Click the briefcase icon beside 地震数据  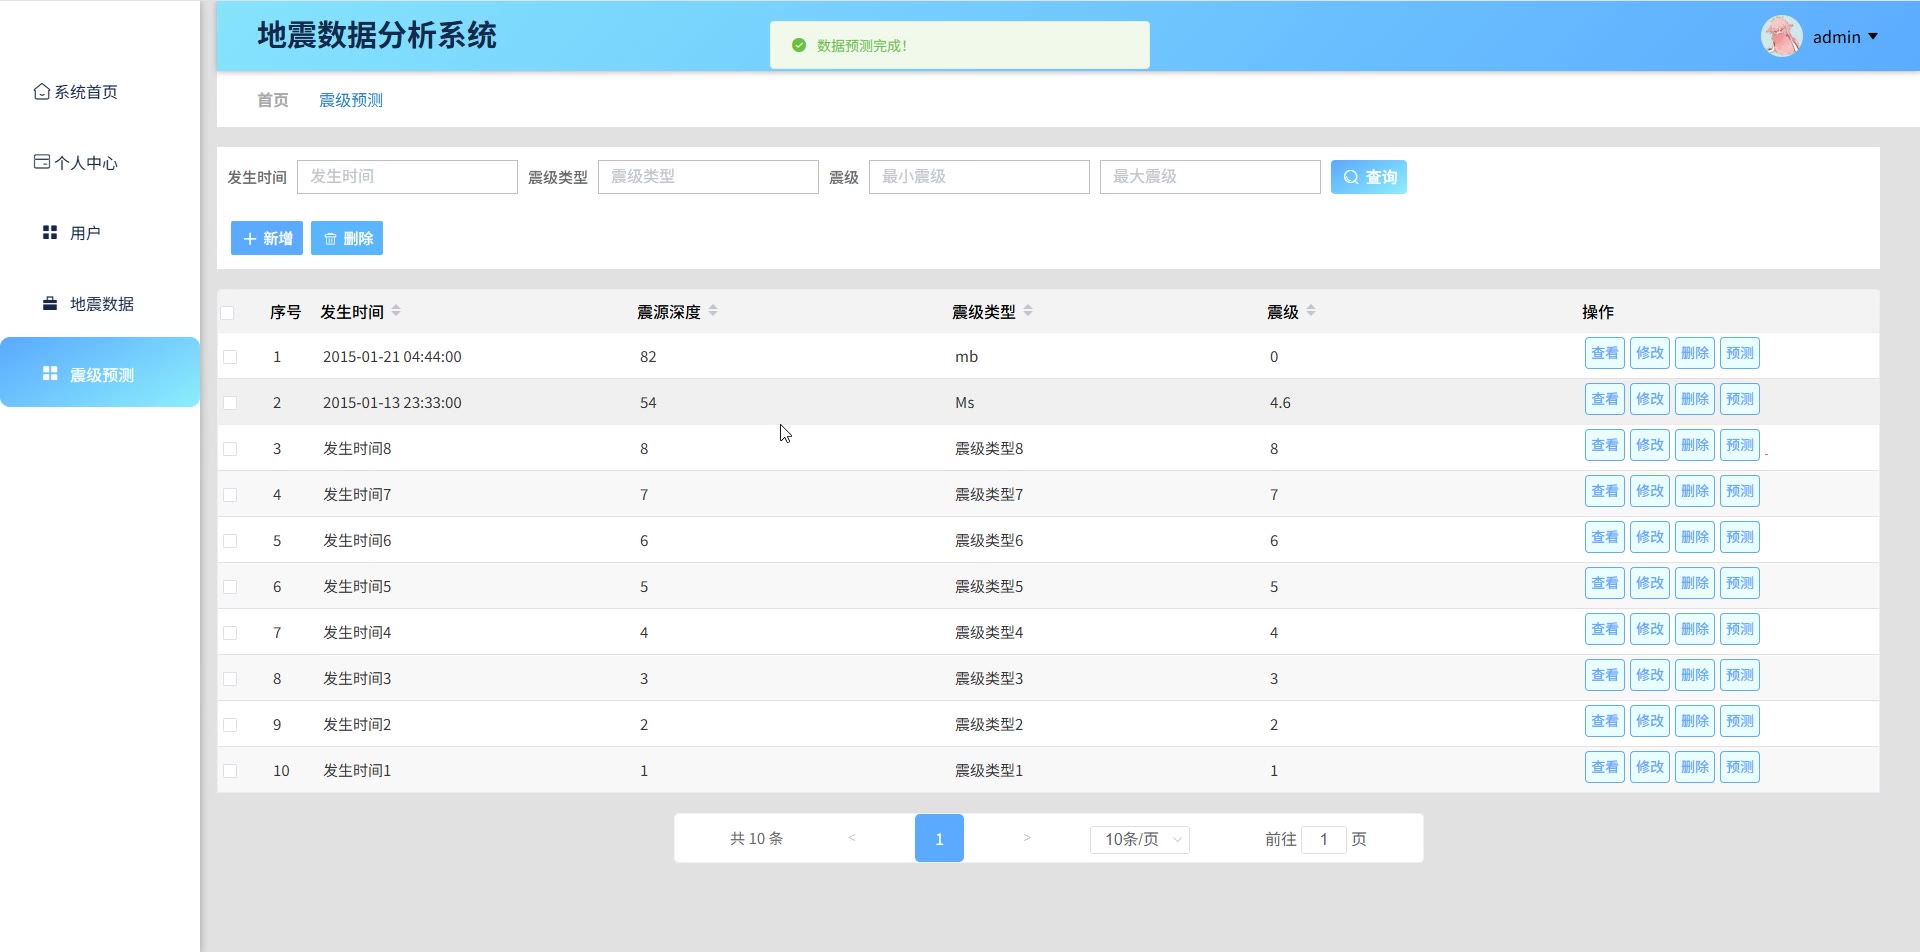(50, 304)
